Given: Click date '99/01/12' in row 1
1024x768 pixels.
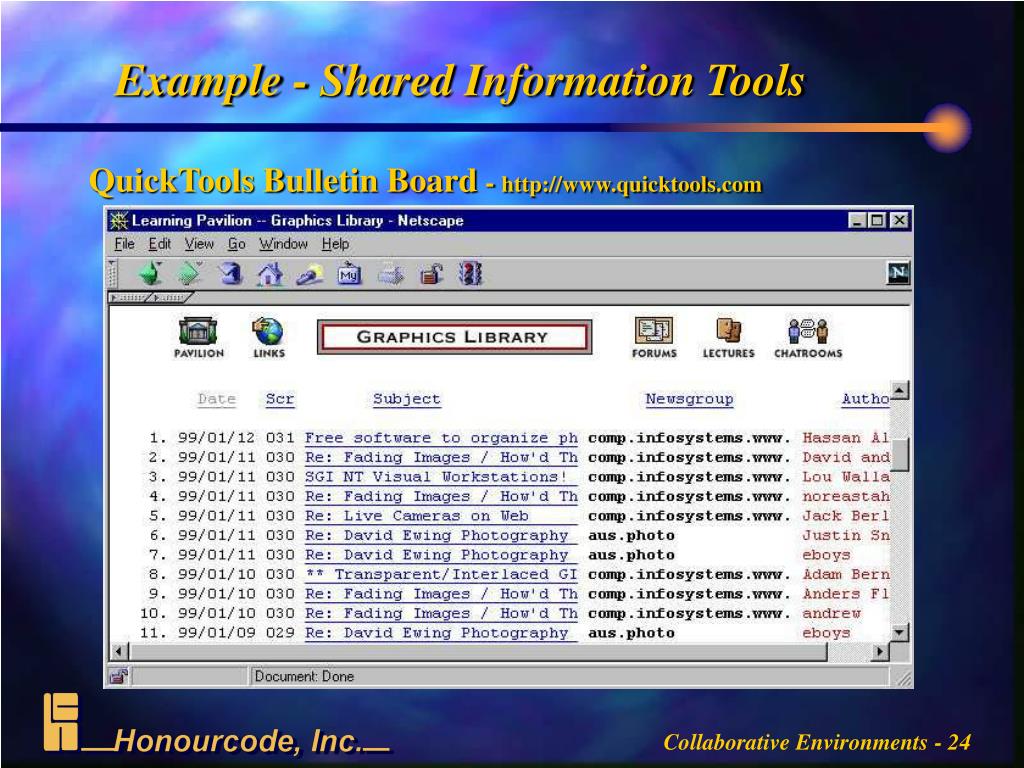Looking at the screenshot, I should 216,438.
